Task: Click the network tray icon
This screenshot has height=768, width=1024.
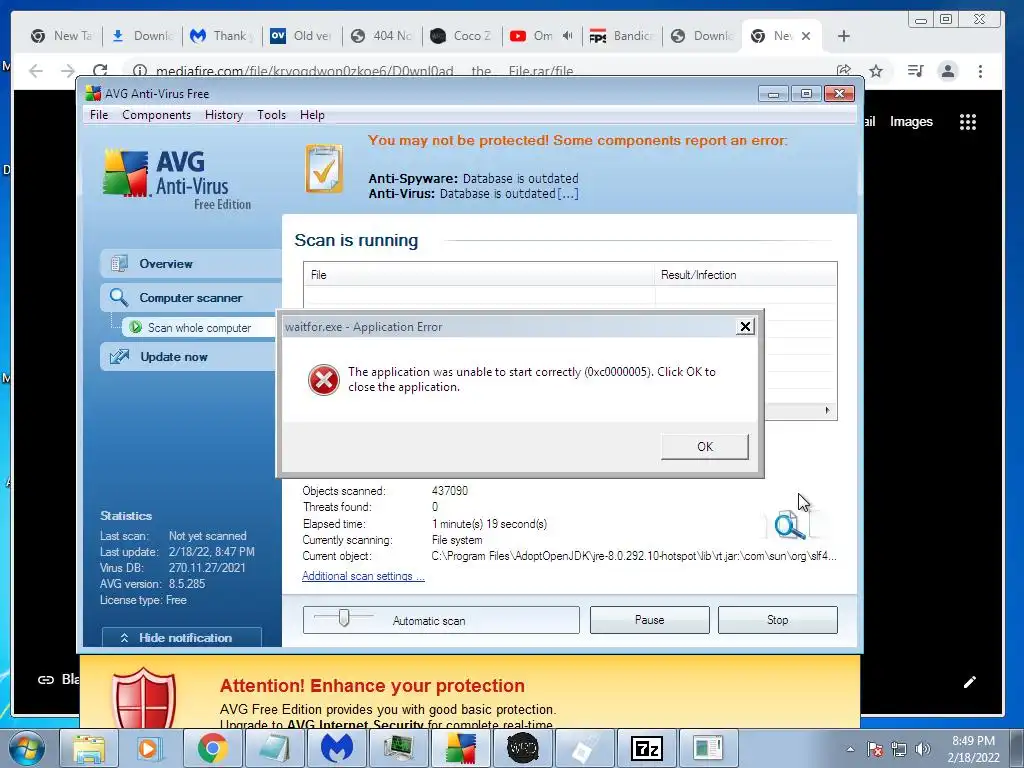Action: coord(899,749)
